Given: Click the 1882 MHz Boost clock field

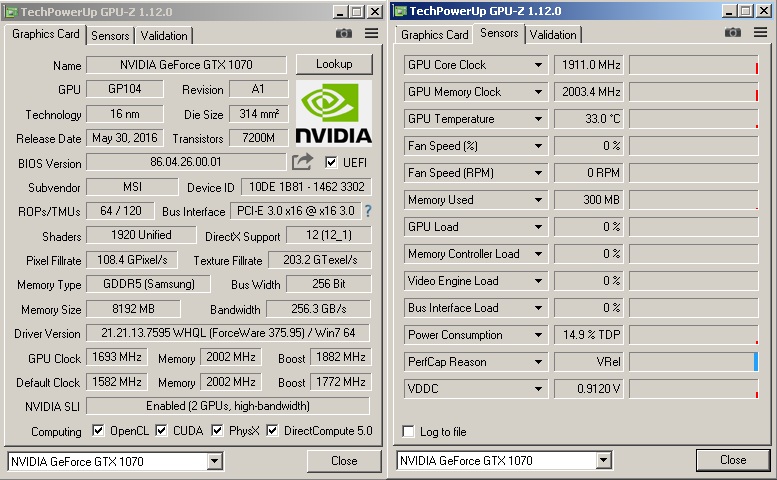Looking at the screenshot, I should (340, 357).
